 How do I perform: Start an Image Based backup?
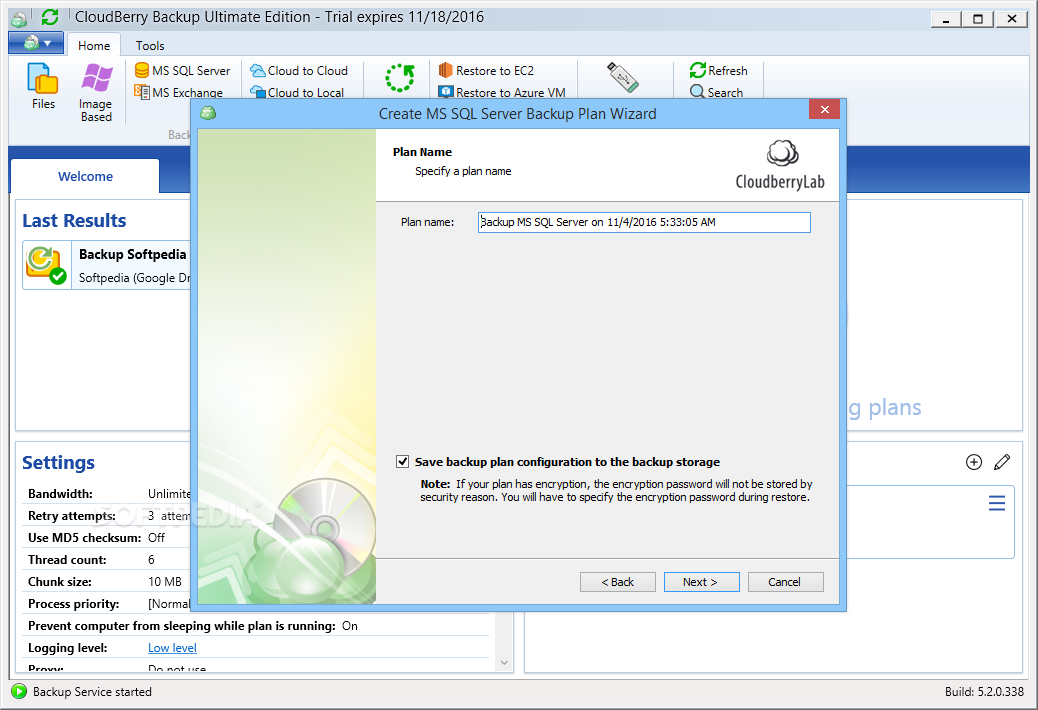coord(96,92)
